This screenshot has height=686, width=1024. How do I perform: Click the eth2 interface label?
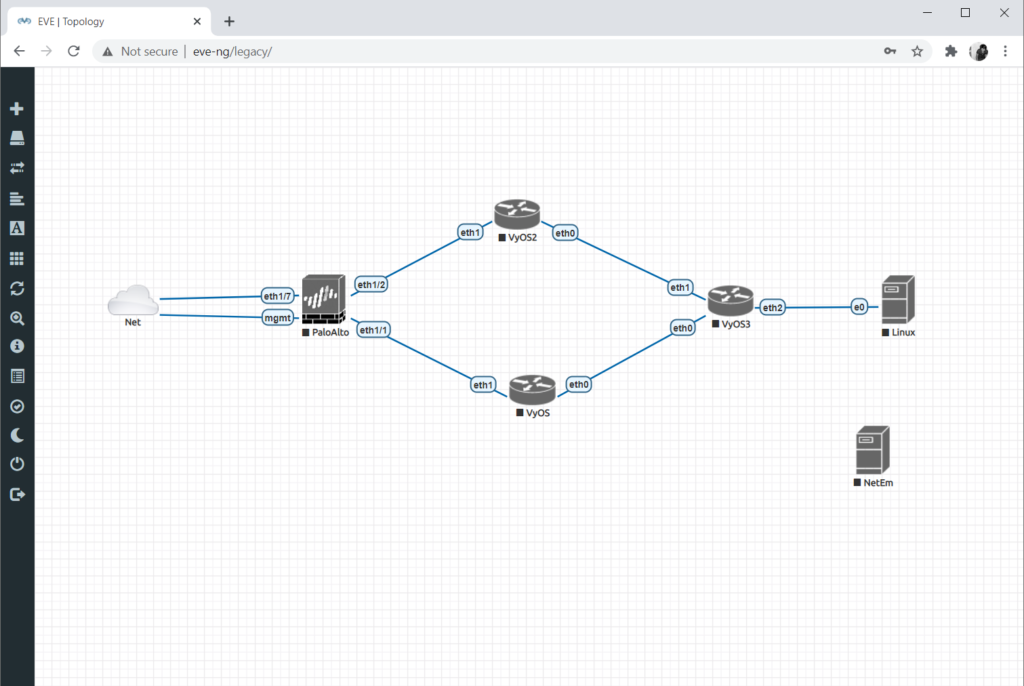(x=773, y=308)
